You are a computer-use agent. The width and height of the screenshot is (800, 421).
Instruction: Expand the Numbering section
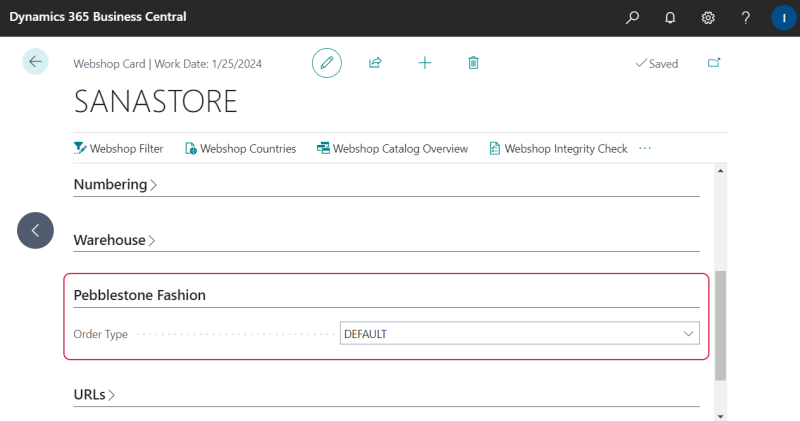115,184
